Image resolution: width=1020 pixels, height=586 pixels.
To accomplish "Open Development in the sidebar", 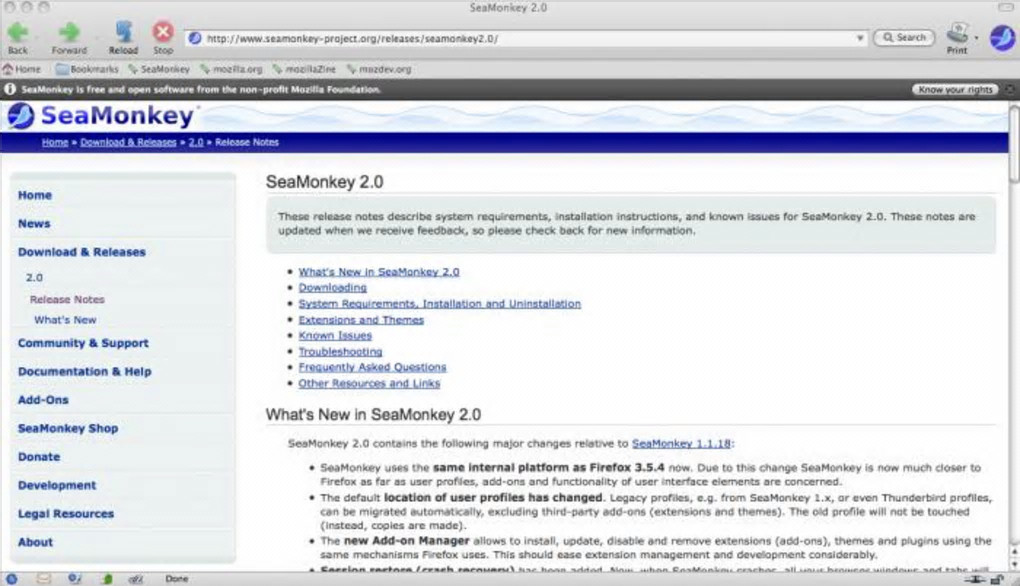I will tap(57, 486).
